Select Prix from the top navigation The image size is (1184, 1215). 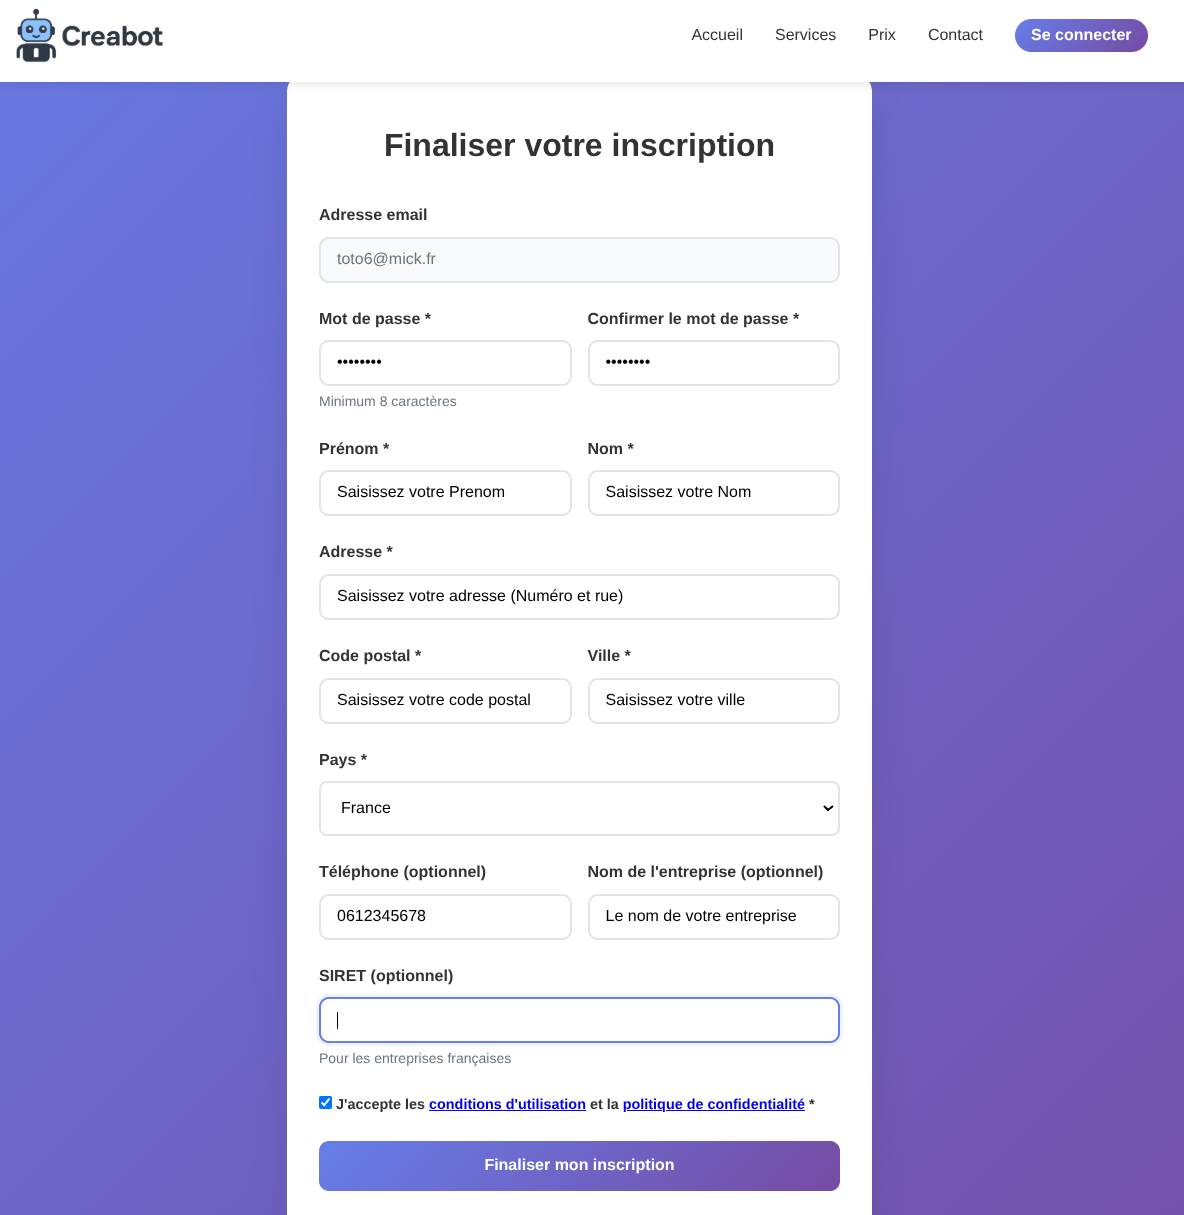(x=881, y=35)
